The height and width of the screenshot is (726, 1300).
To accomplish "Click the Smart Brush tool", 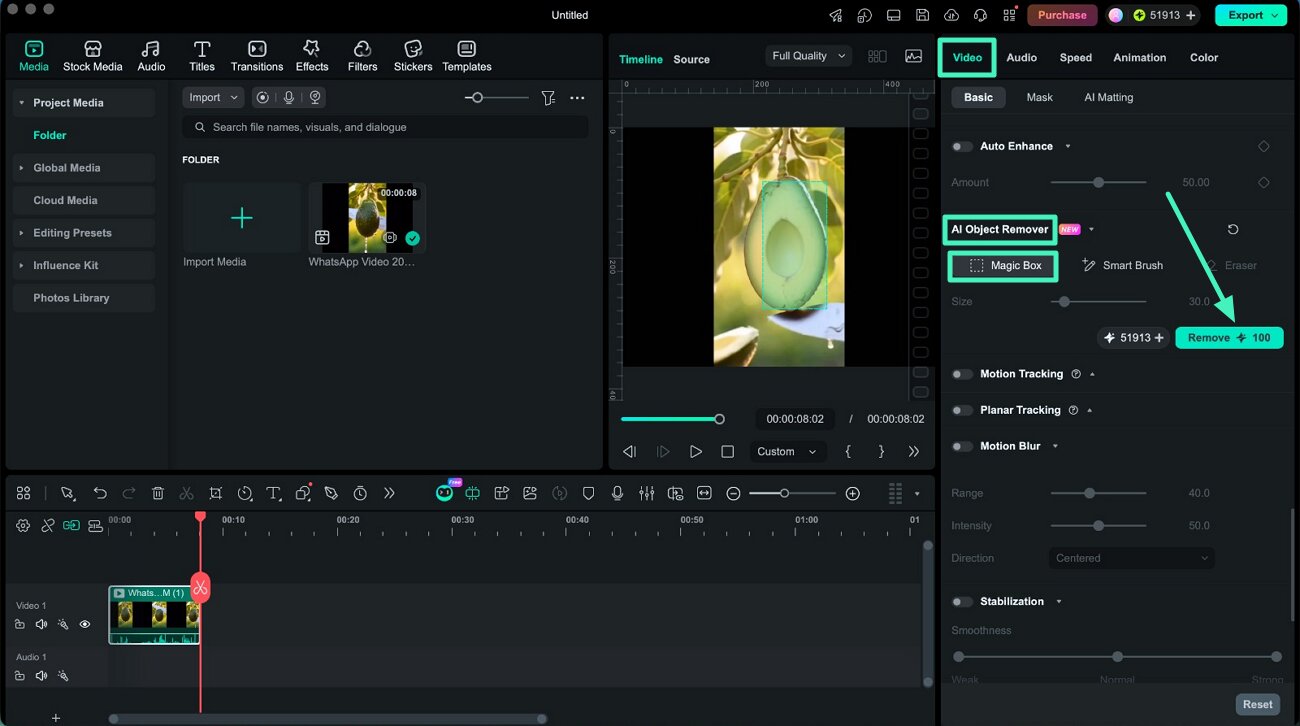I will (x=1123, y=266).
